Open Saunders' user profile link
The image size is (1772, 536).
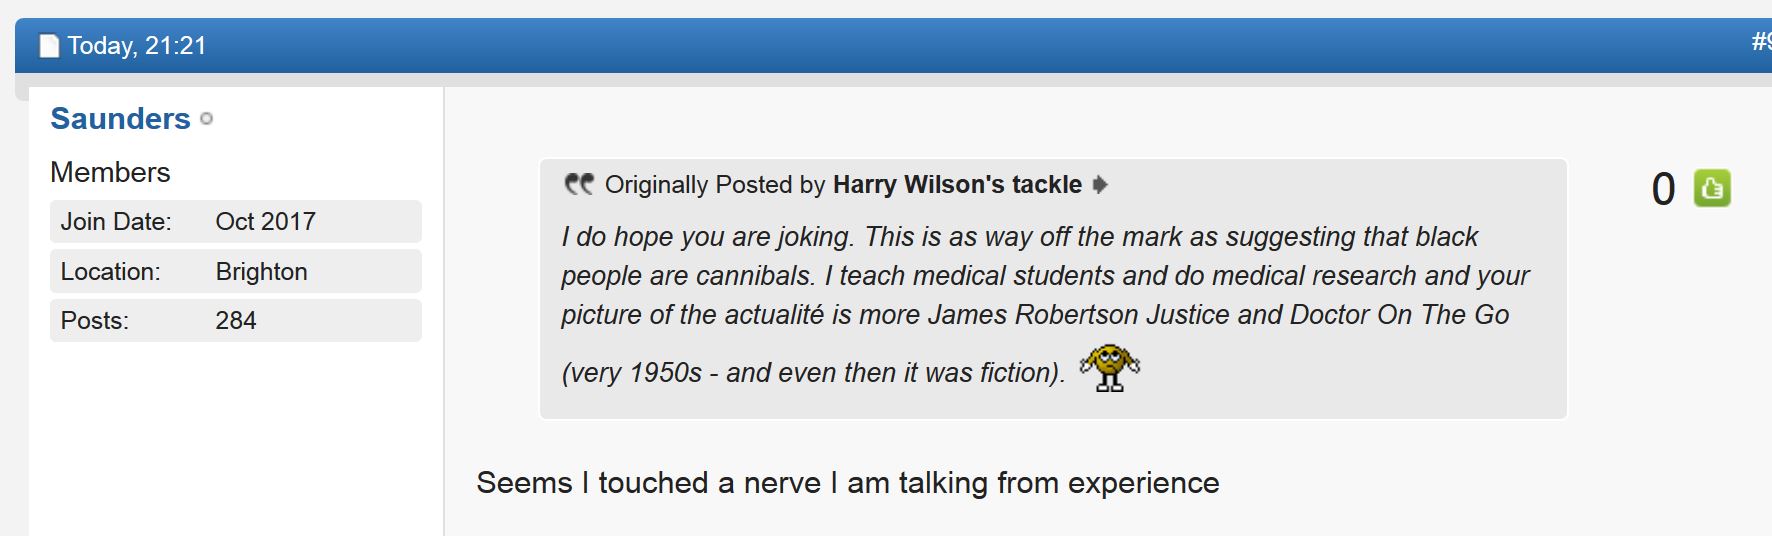(x=120, y=119)
